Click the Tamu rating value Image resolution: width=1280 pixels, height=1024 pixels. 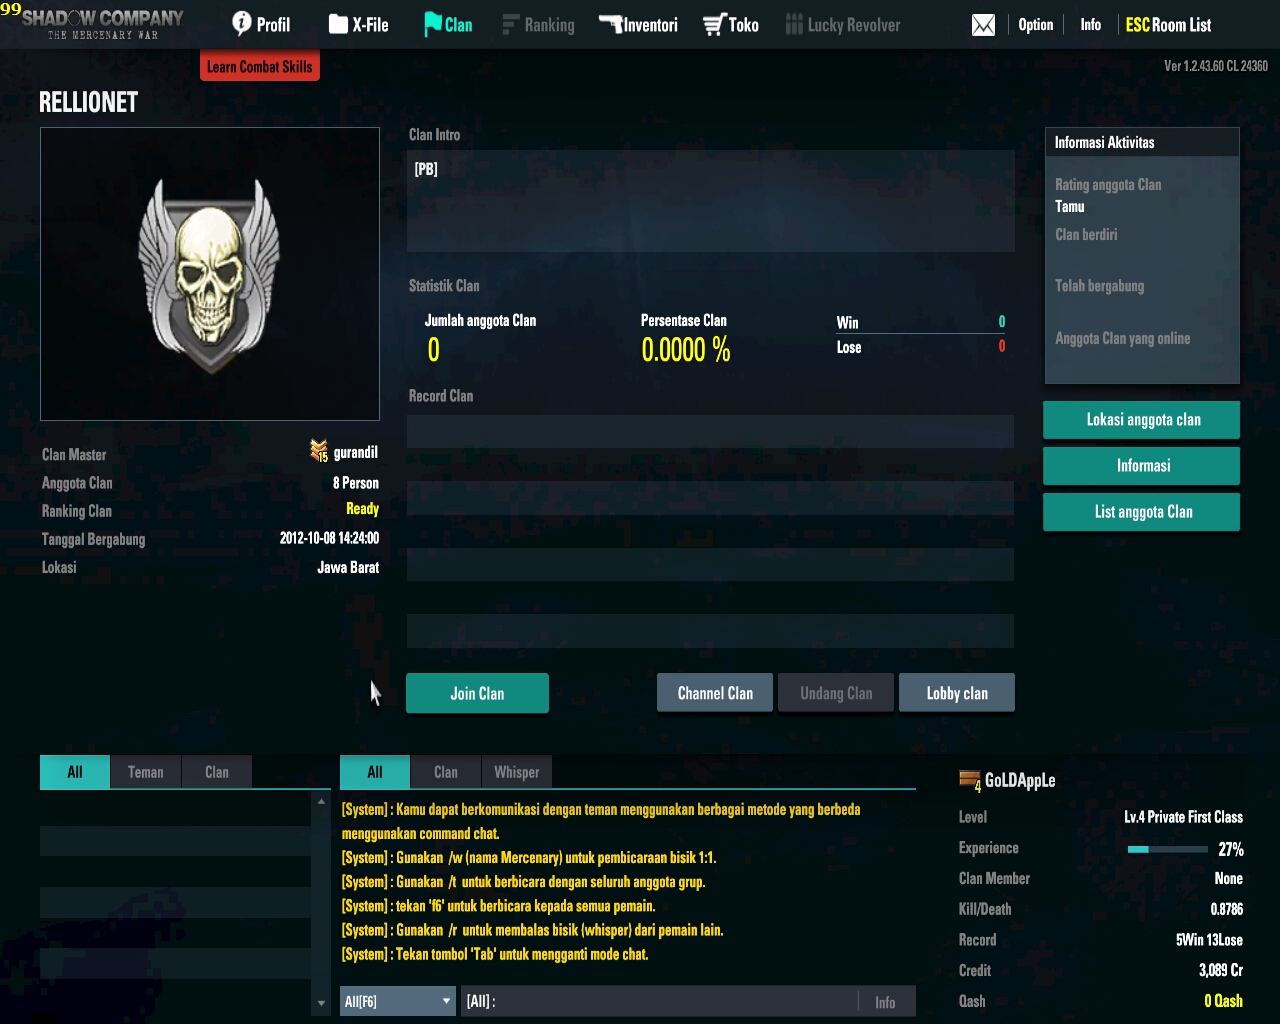1070,207
